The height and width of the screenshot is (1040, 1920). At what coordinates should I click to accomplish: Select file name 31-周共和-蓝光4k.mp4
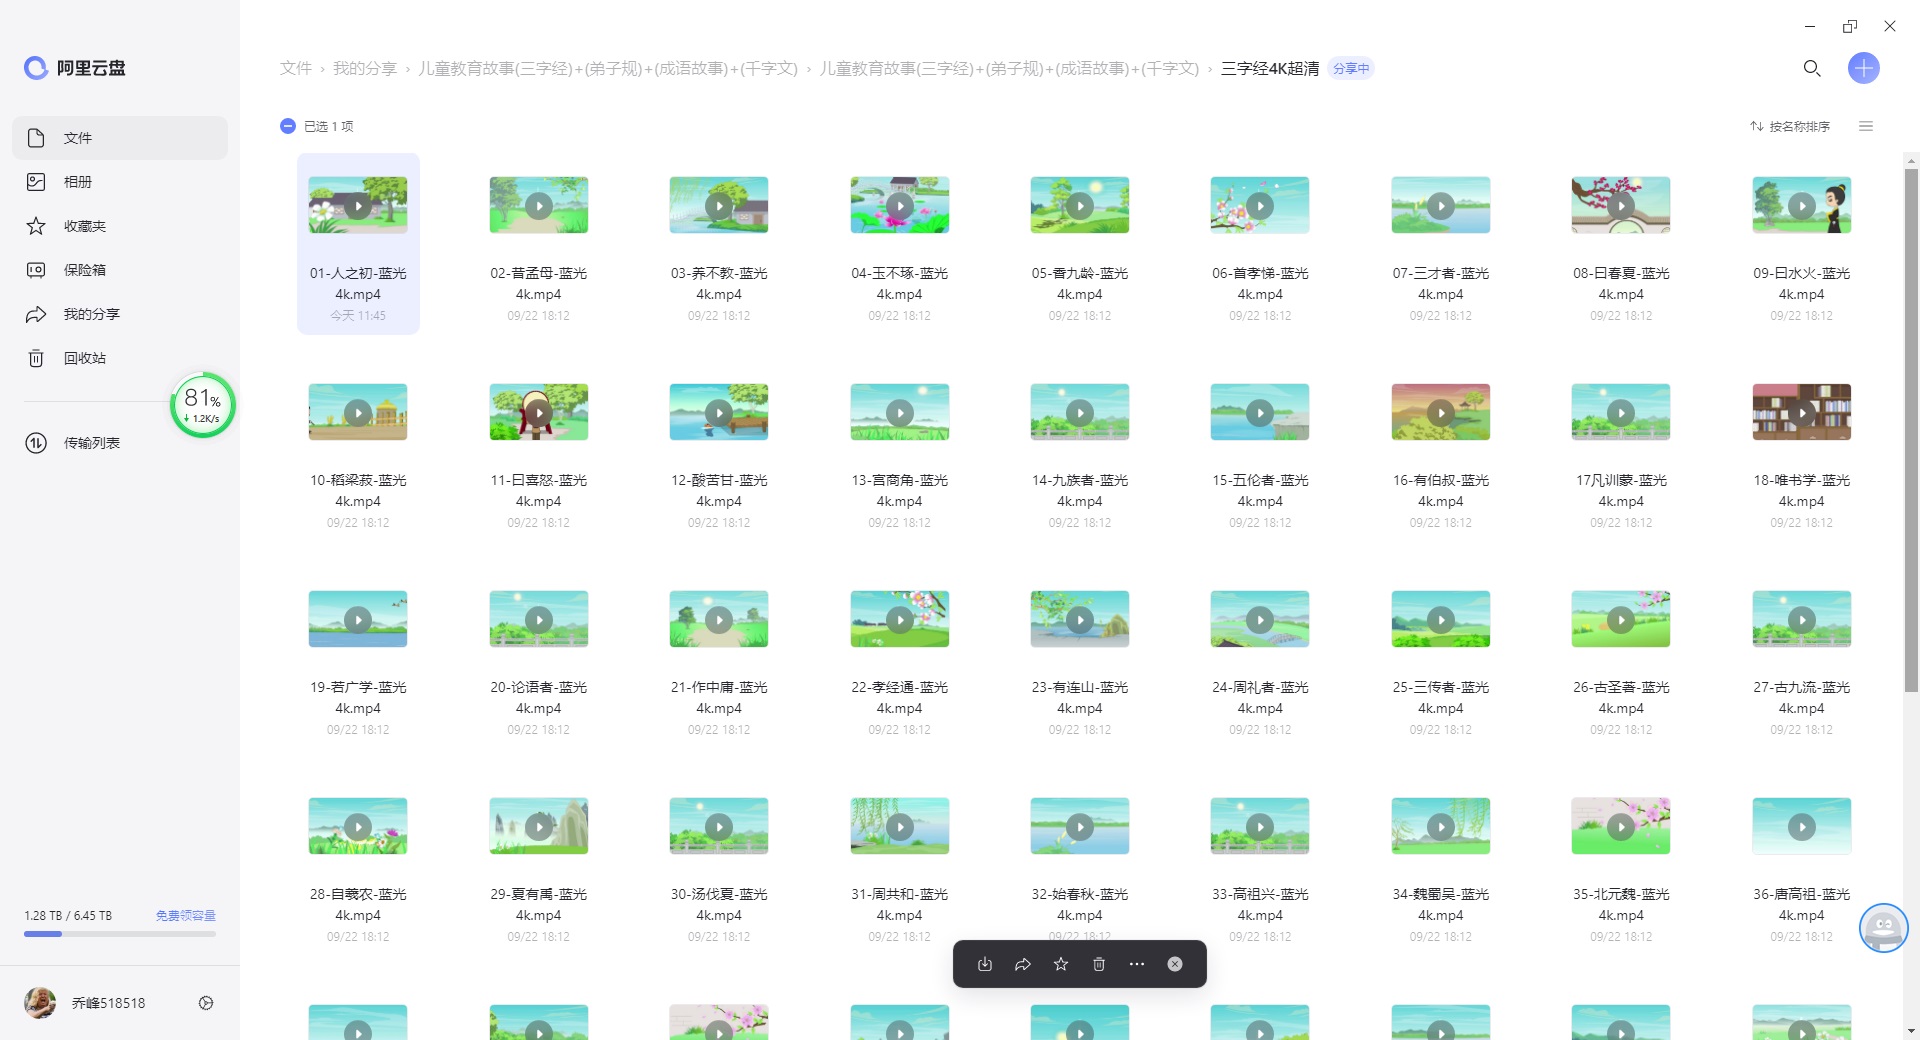[900, 904]
